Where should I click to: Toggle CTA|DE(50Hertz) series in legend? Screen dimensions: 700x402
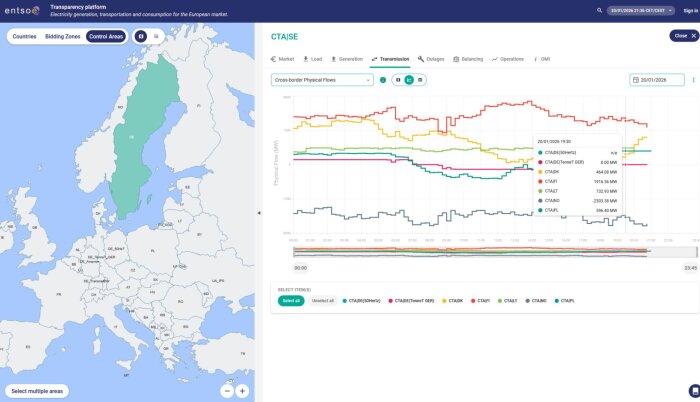(x=361, y=301)
